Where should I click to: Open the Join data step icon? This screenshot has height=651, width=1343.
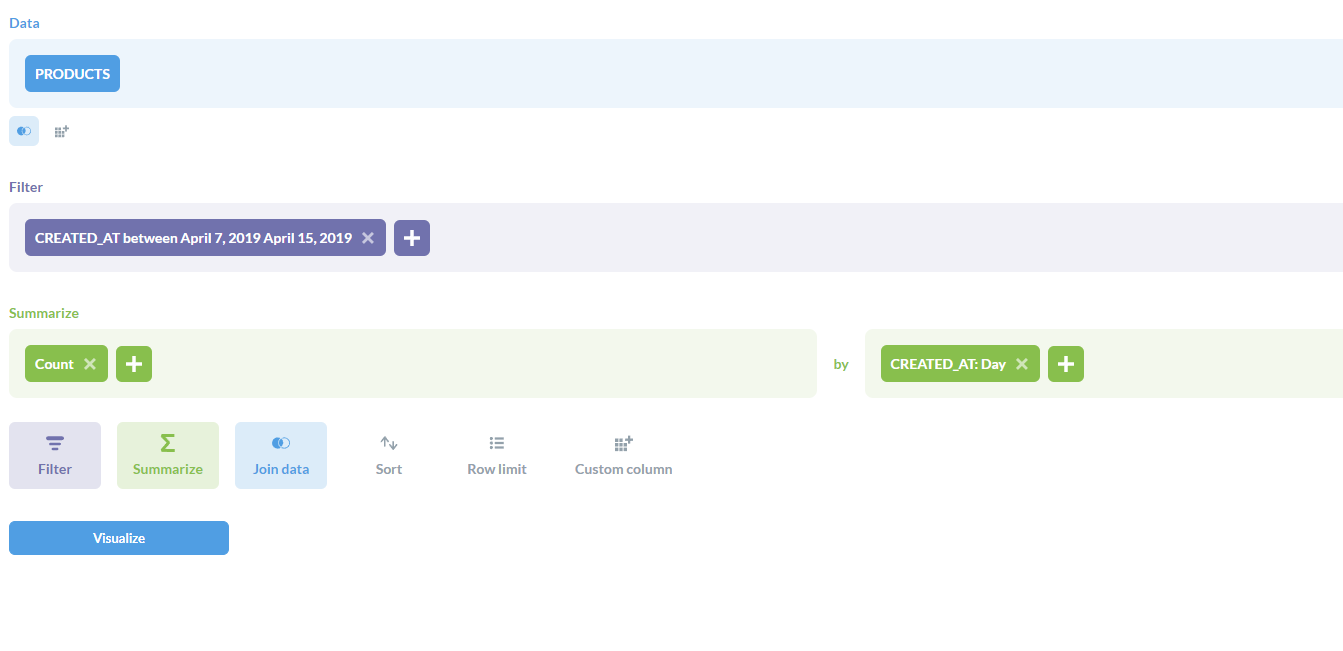[x=280, y=454]
